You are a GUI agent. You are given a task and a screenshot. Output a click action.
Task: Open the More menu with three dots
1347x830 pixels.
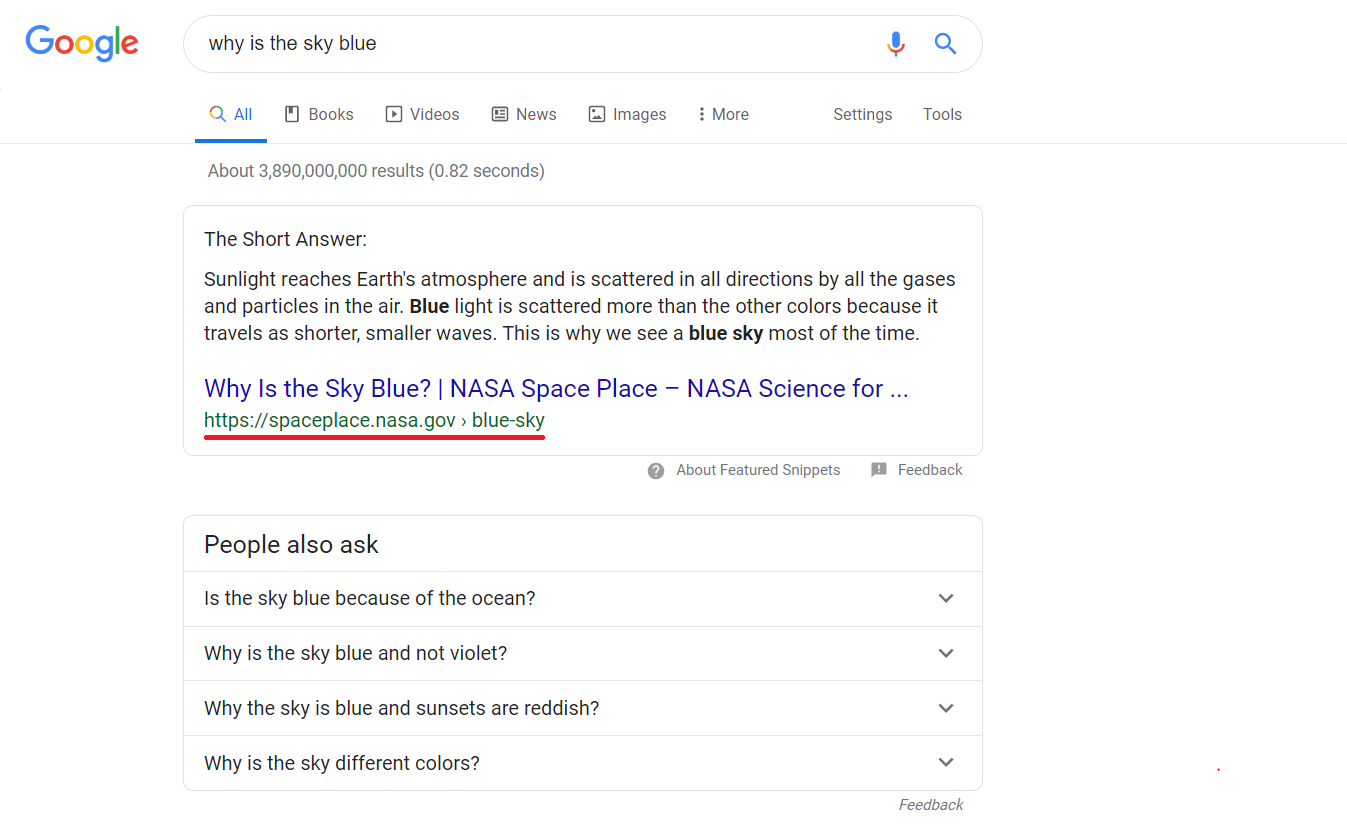coord(723,114)
